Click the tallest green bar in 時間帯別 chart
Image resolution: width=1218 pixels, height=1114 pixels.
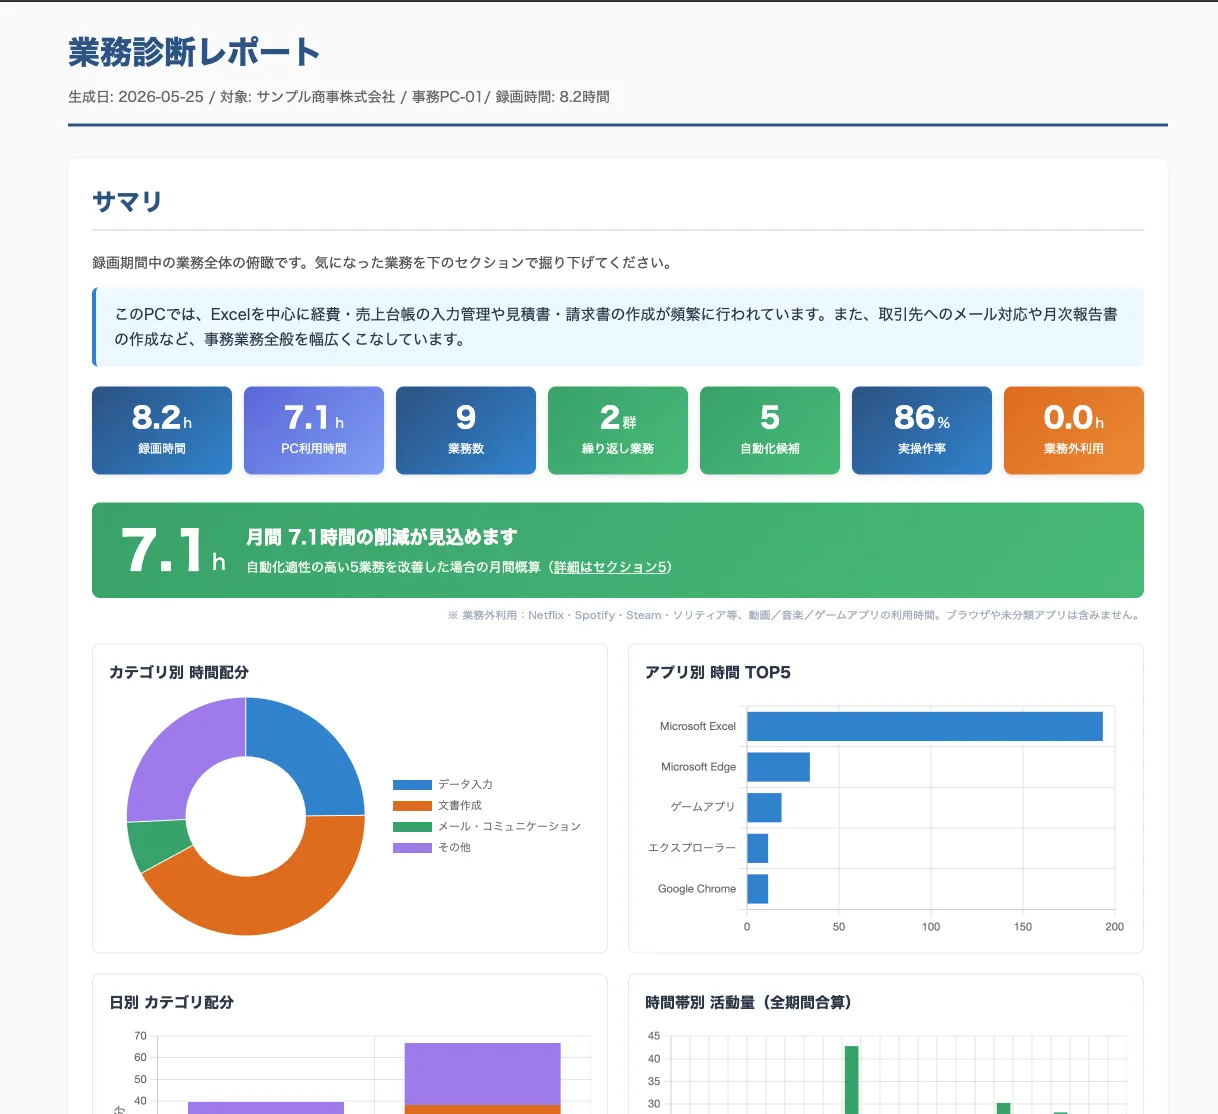pyautogui.click(x=852, y=1080)
